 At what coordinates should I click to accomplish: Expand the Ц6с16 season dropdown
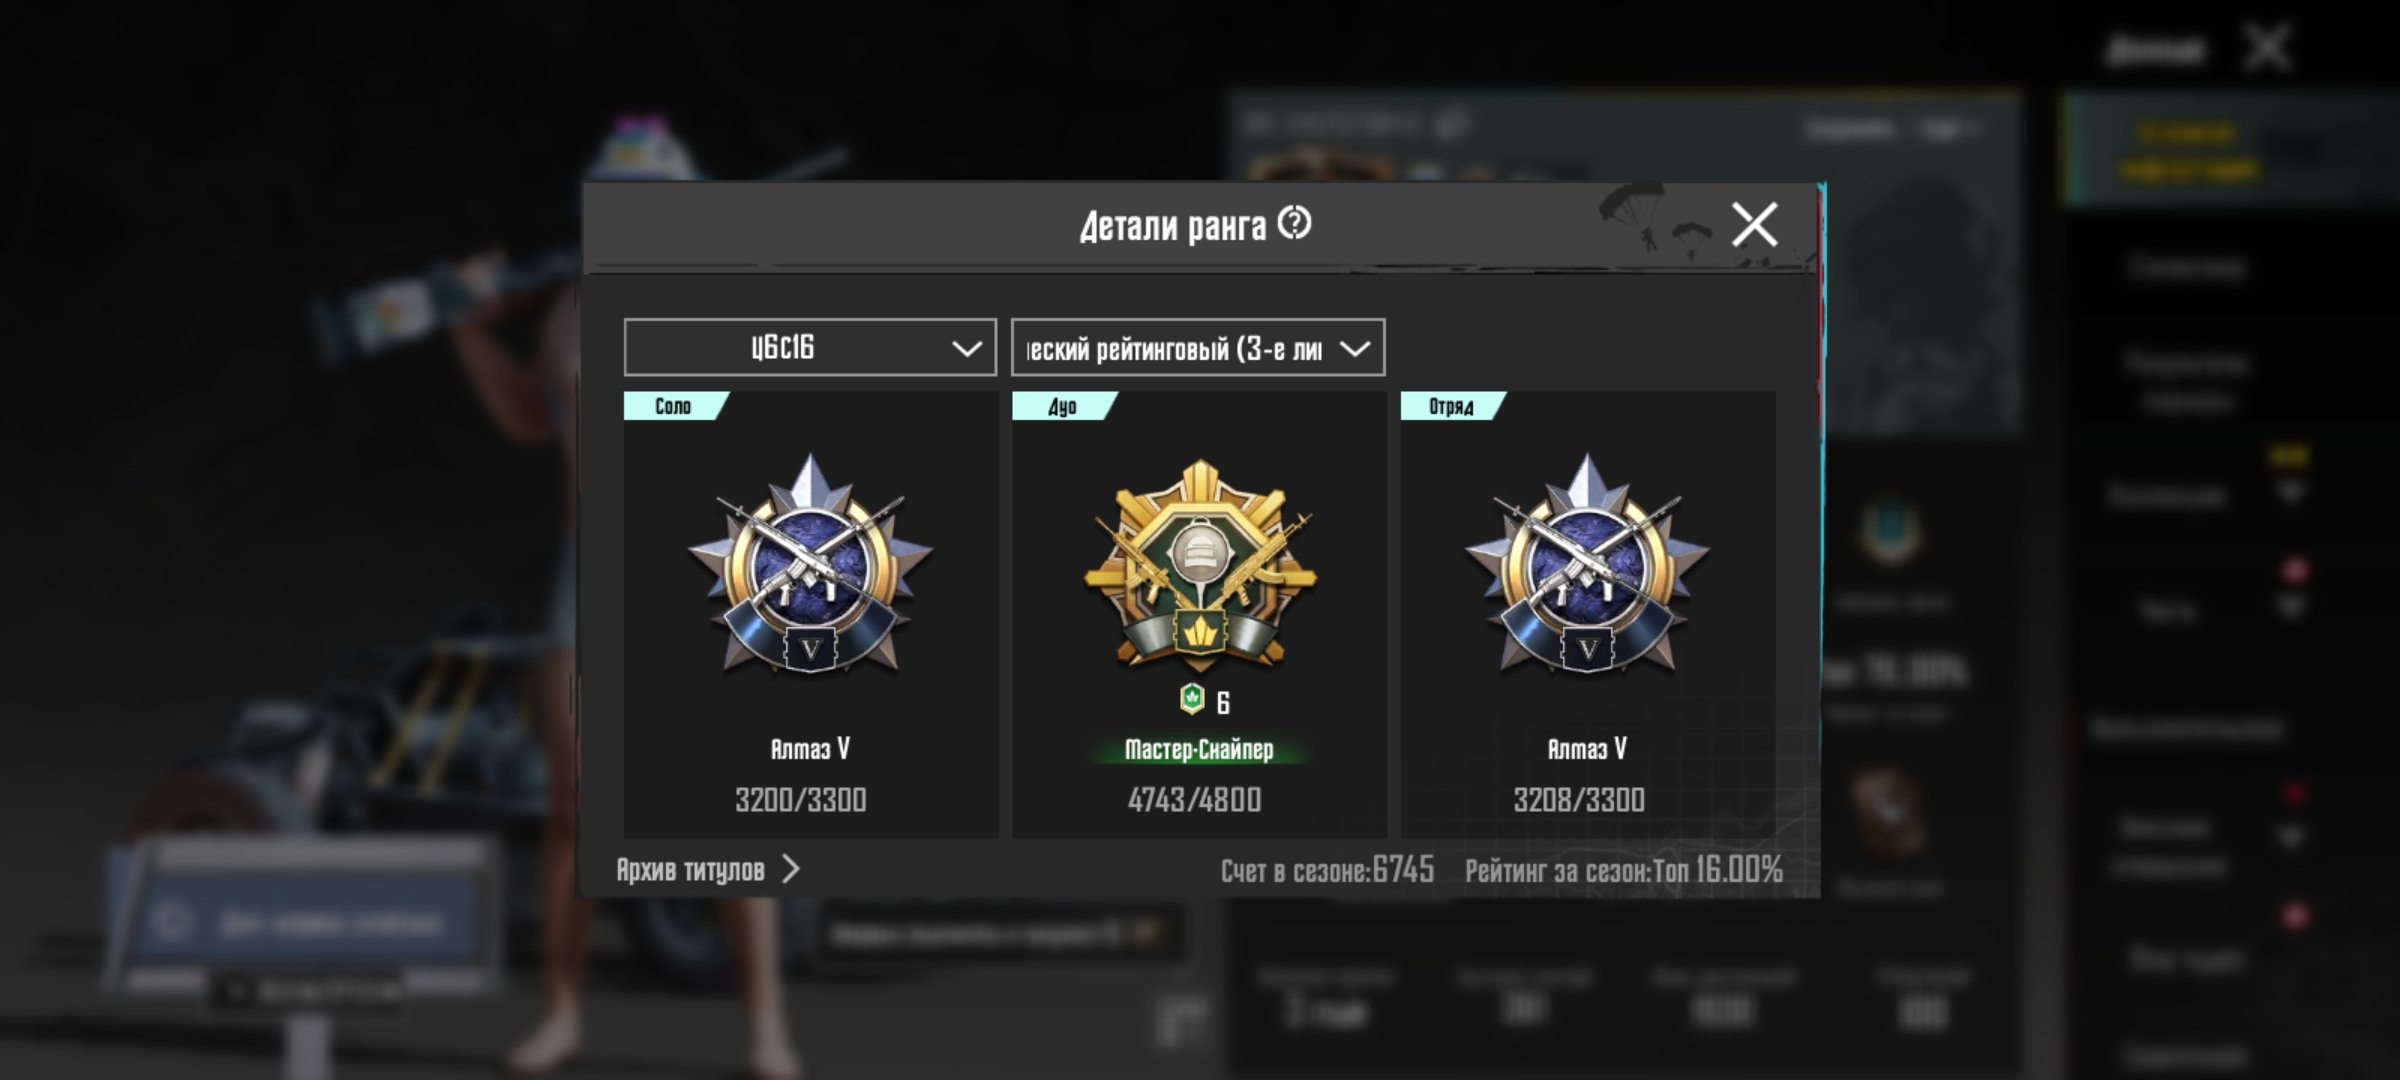(x=810, y=347)
